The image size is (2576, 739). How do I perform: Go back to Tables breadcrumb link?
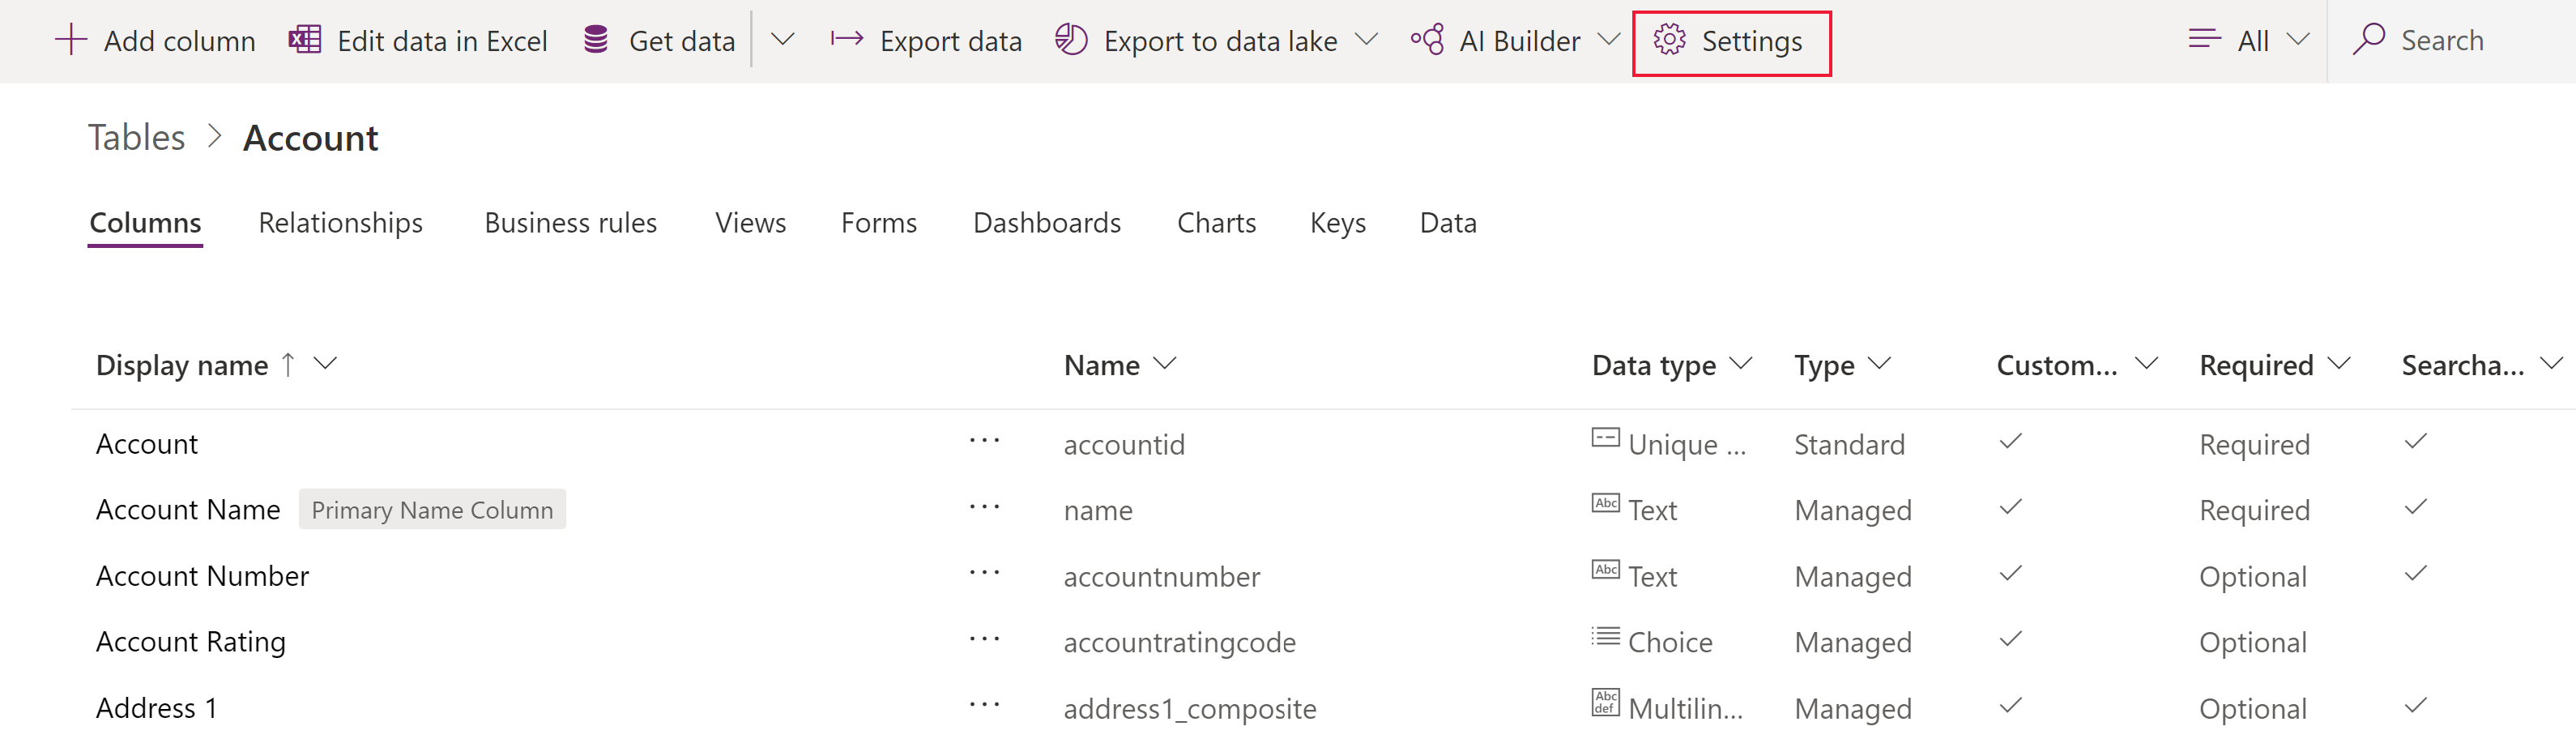pyautogui.click(x=136, y=137)
